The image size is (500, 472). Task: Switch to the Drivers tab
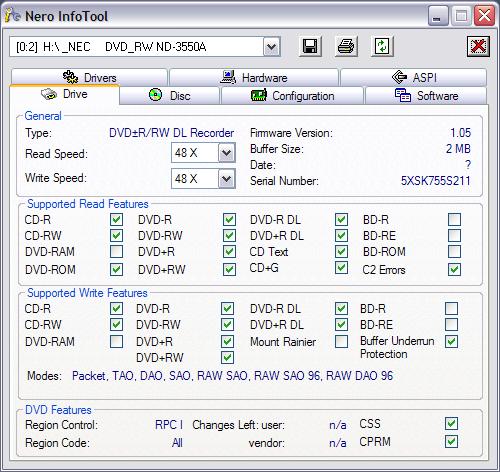coord(89,77)
